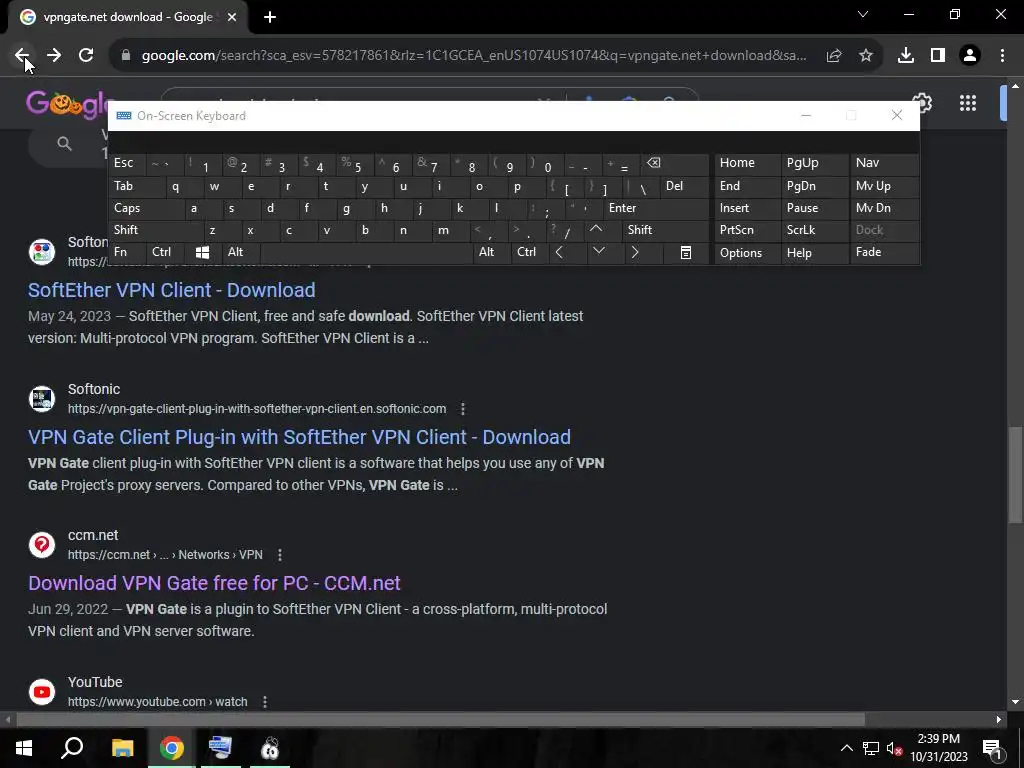Open more options for YouTube result
Image resolution: width=1024 pixels, height=768 pixels.
click(264, 702)
